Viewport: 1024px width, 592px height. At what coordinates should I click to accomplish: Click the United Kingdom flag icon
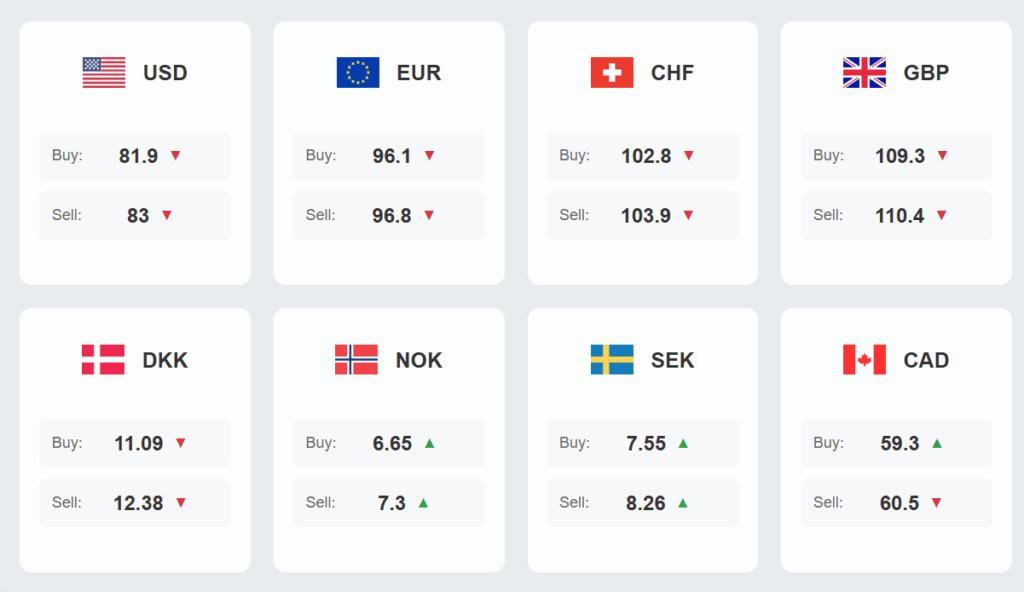[865, 73]
